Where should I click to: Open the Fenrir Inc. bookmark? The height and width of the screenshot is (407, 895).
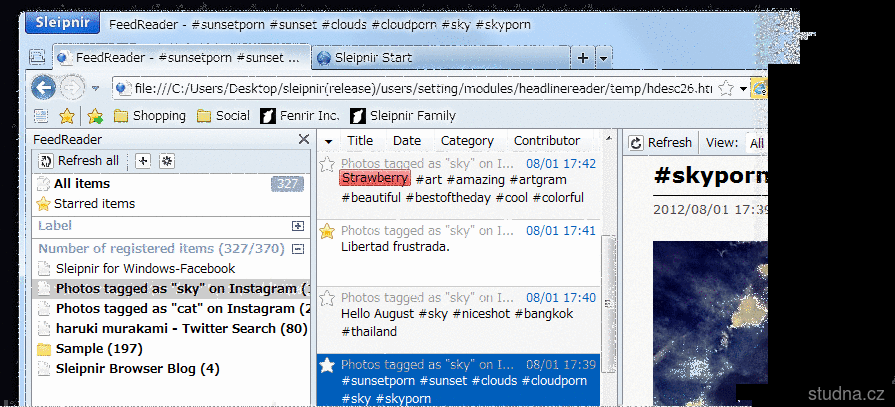coord(300,116)
